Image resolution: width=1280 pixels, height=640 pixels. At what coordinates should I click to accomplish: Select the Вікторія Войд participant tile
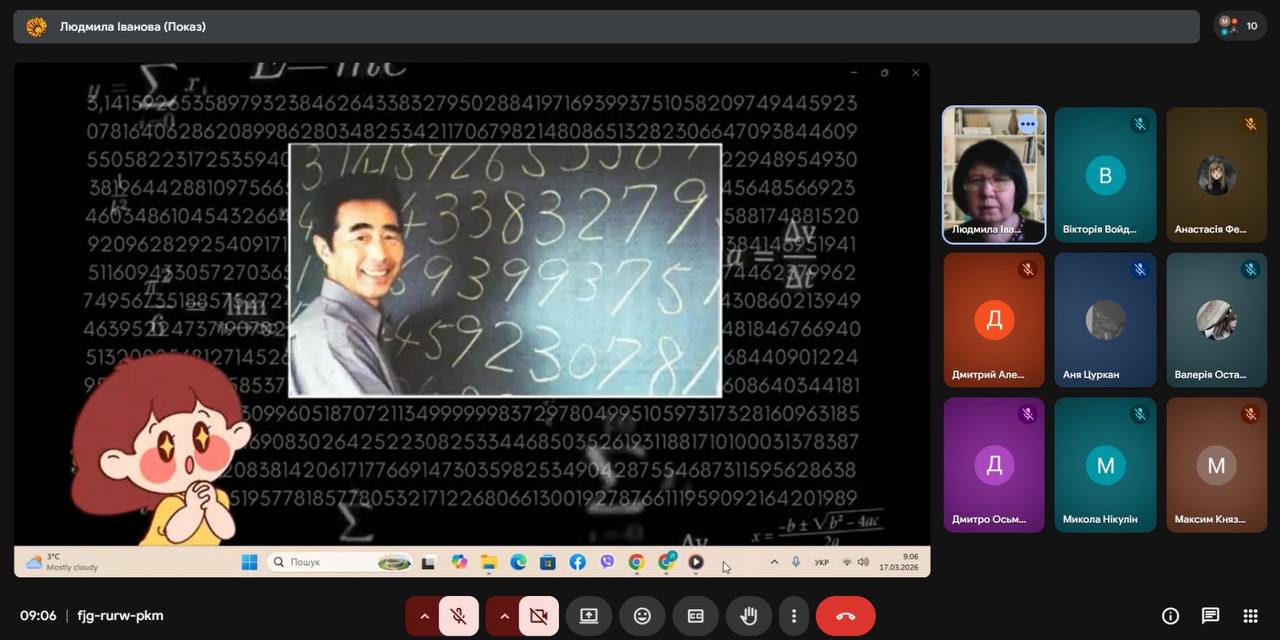click(x=1105, y=175)
